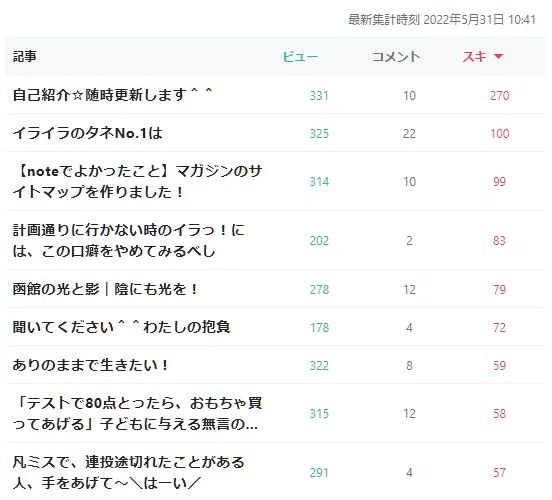Click the 270 スキ count

[x=500, y=95]
